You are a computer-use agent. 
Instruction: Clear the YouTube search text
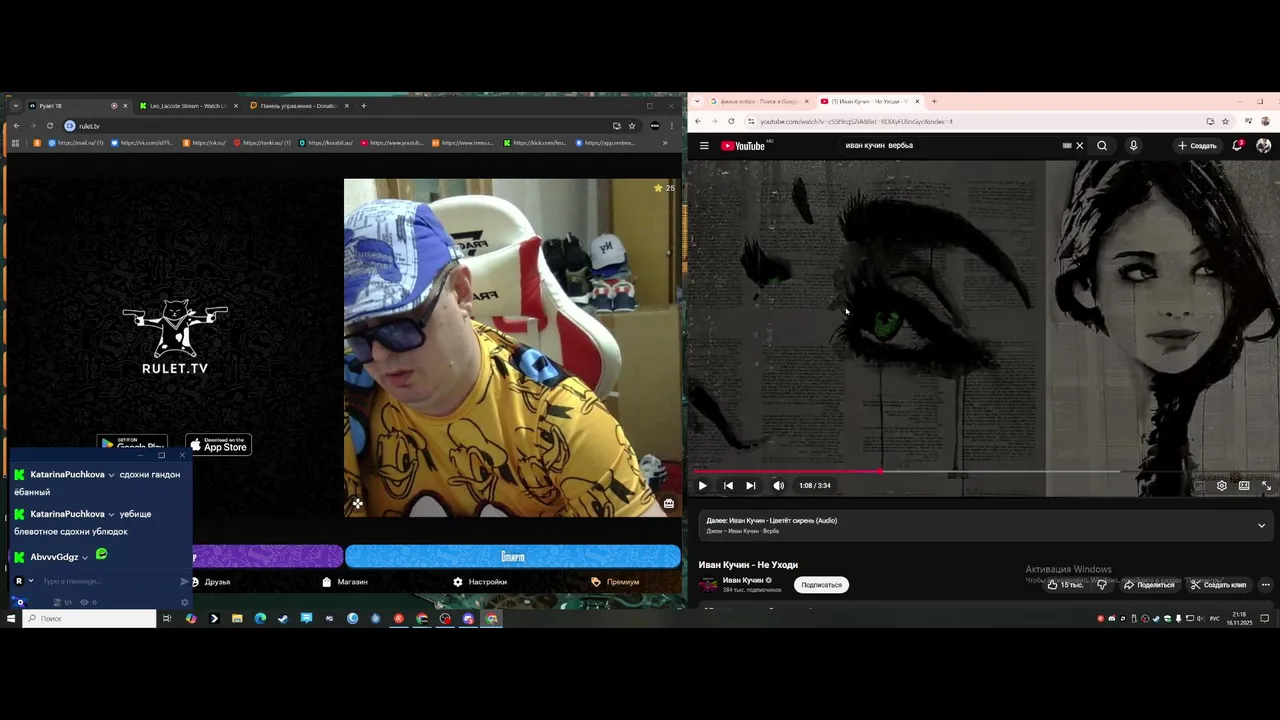(1079, 146)
